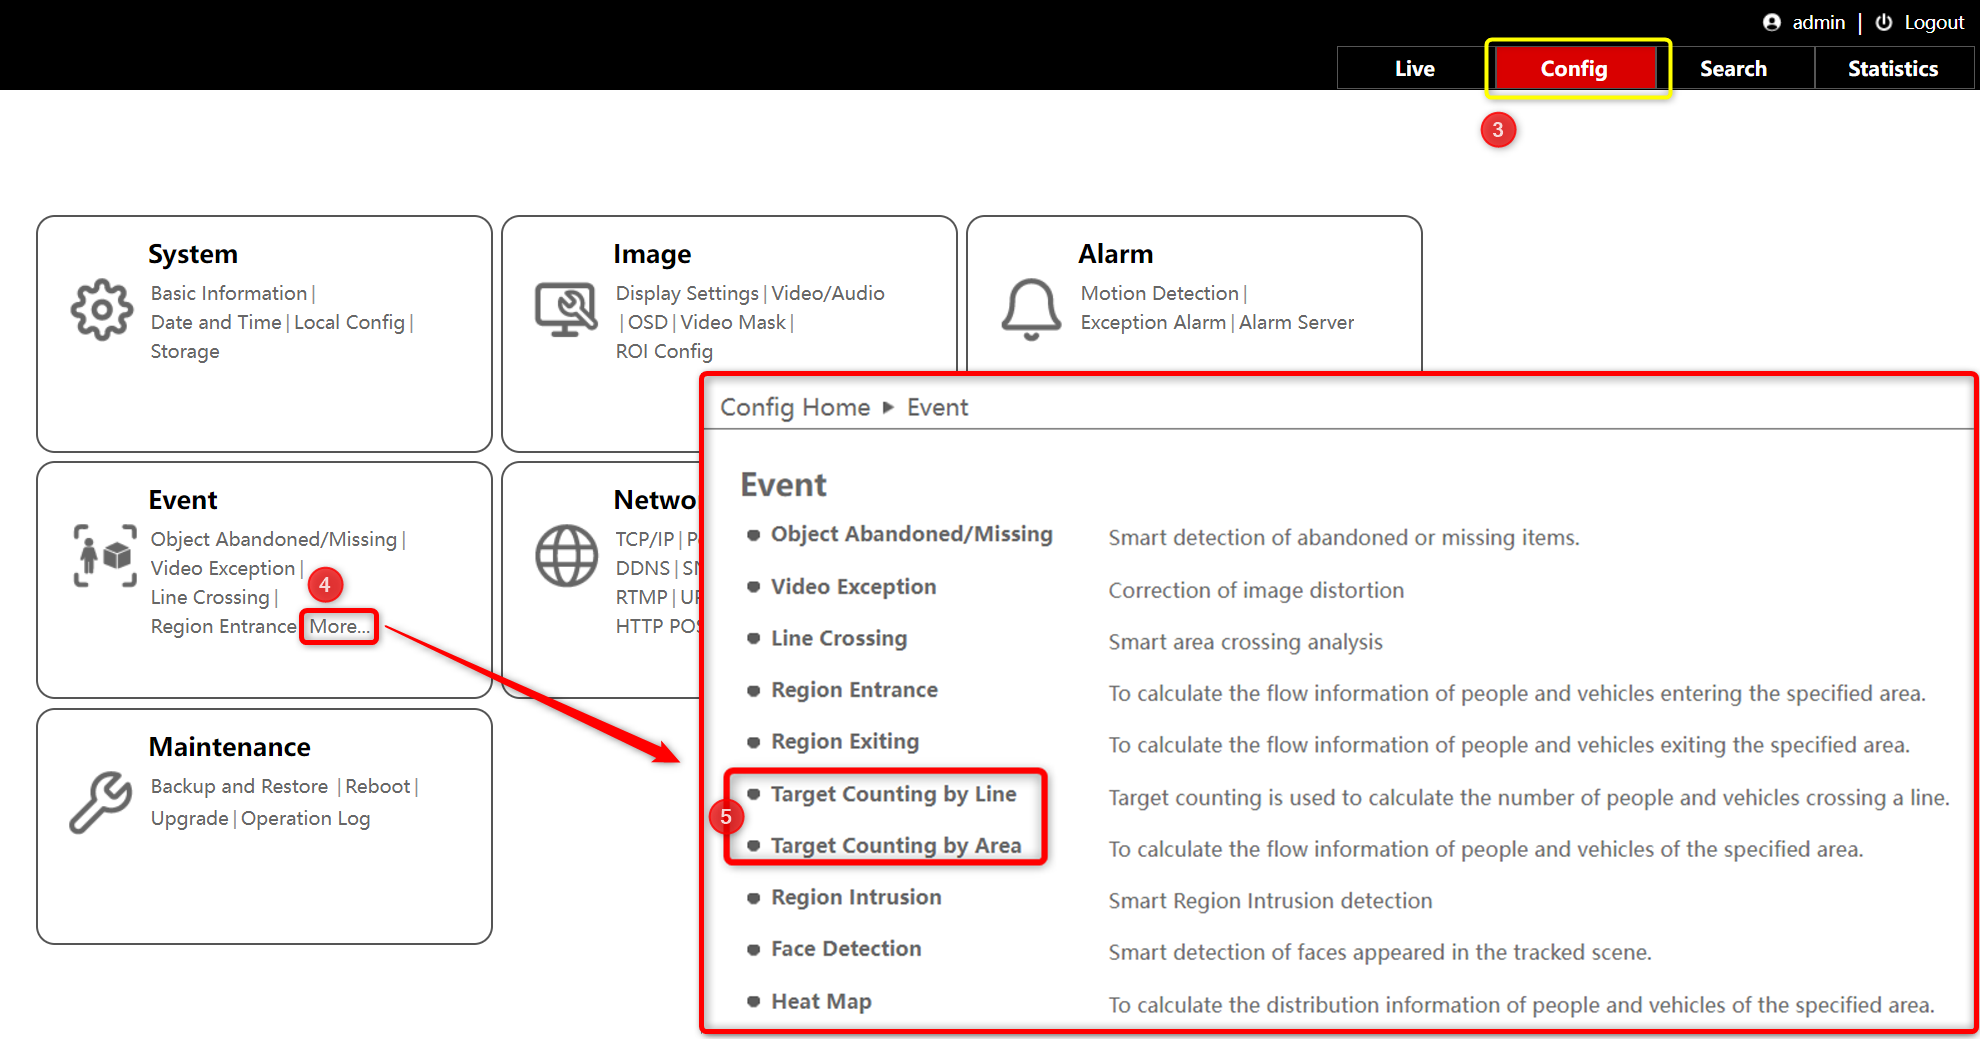Click the Network globe icon
The image size is (1980, 1039).
(x=567, y=556)
